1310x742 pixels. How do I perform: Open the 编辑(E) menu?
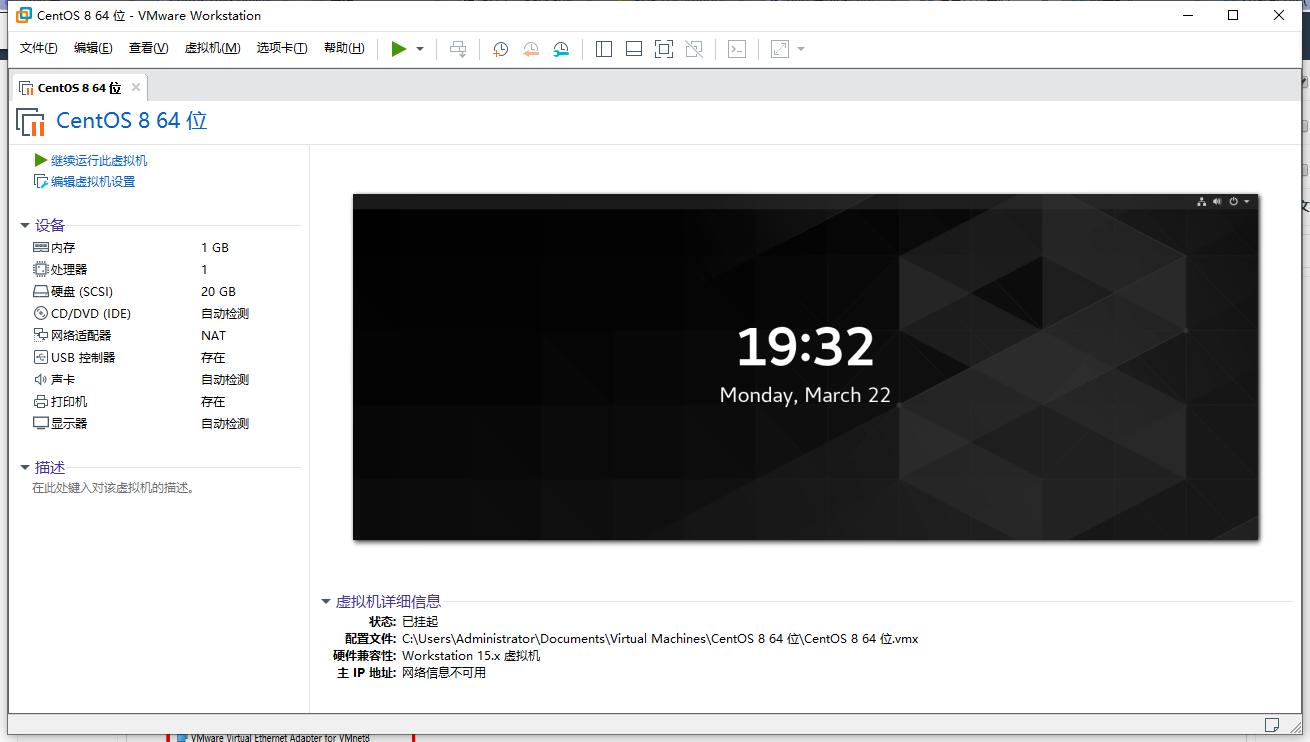click(x=93, y=48)
